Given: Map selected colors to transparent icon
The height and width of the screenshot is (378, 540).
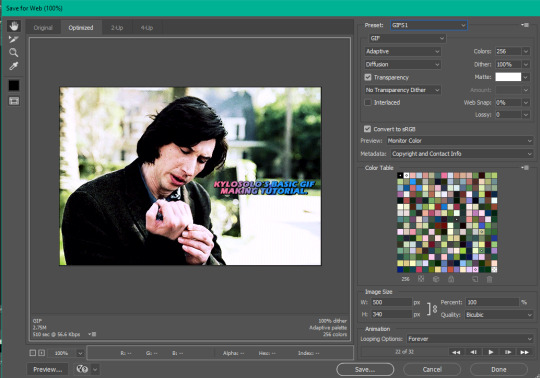Looking at the screenshot, I should click(x=421, y=279).
